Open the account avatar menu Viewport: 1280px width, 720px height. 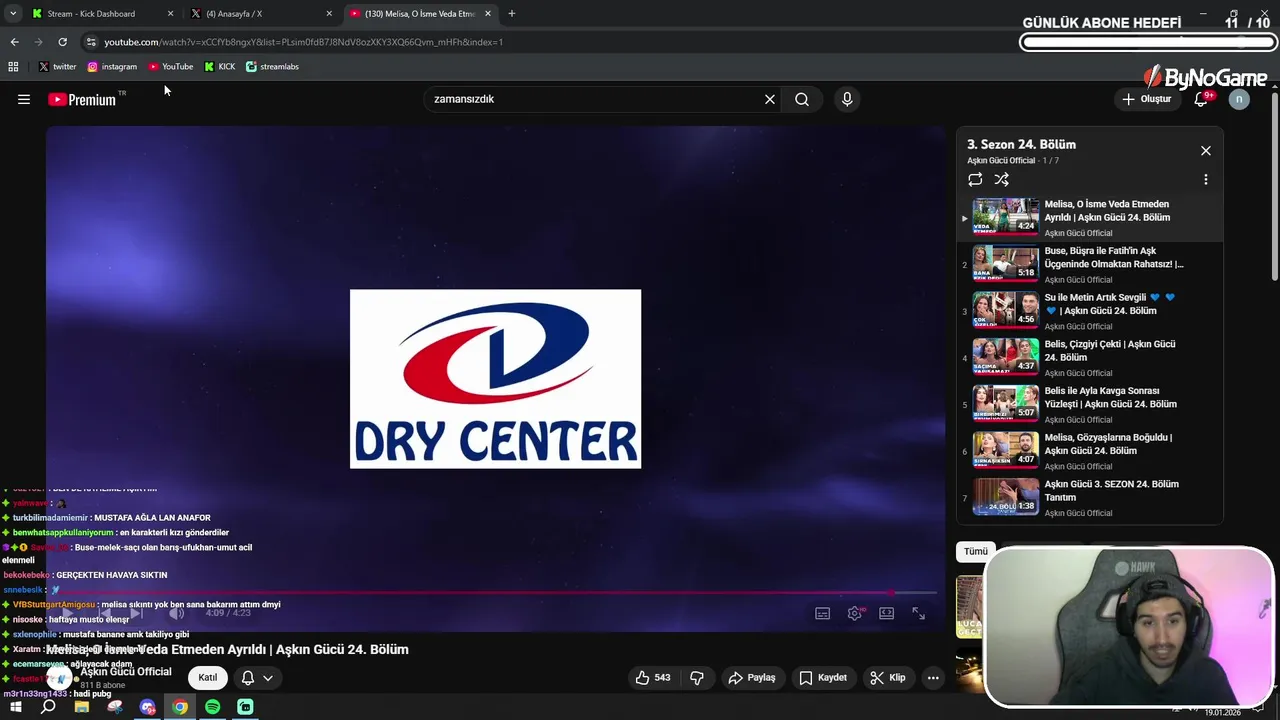click(x=1239, y=99)
